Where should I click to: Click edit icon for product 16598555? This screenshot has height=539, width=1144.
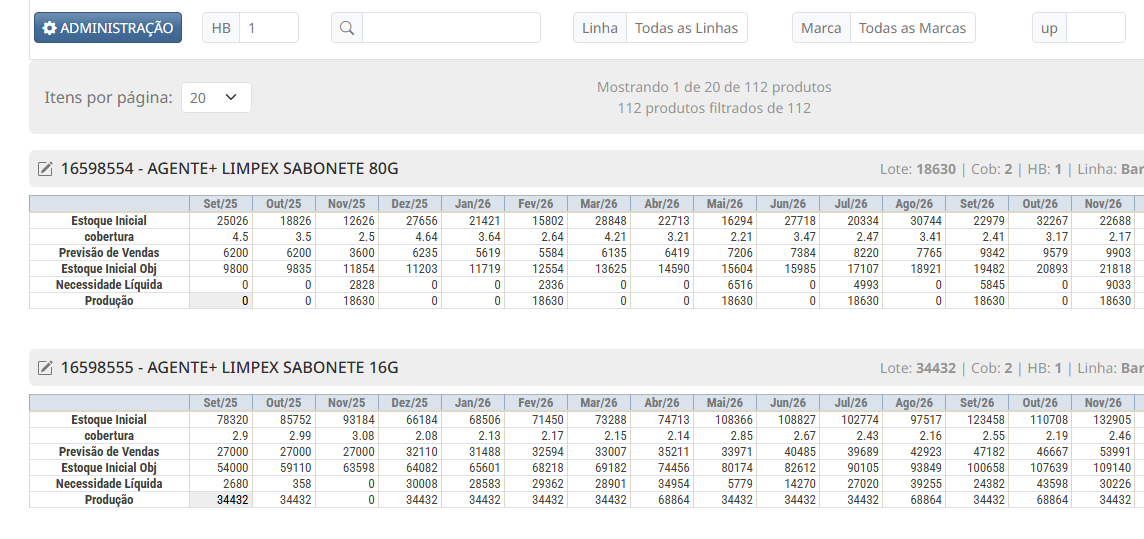pyautogui.click(x=45, y=368)
